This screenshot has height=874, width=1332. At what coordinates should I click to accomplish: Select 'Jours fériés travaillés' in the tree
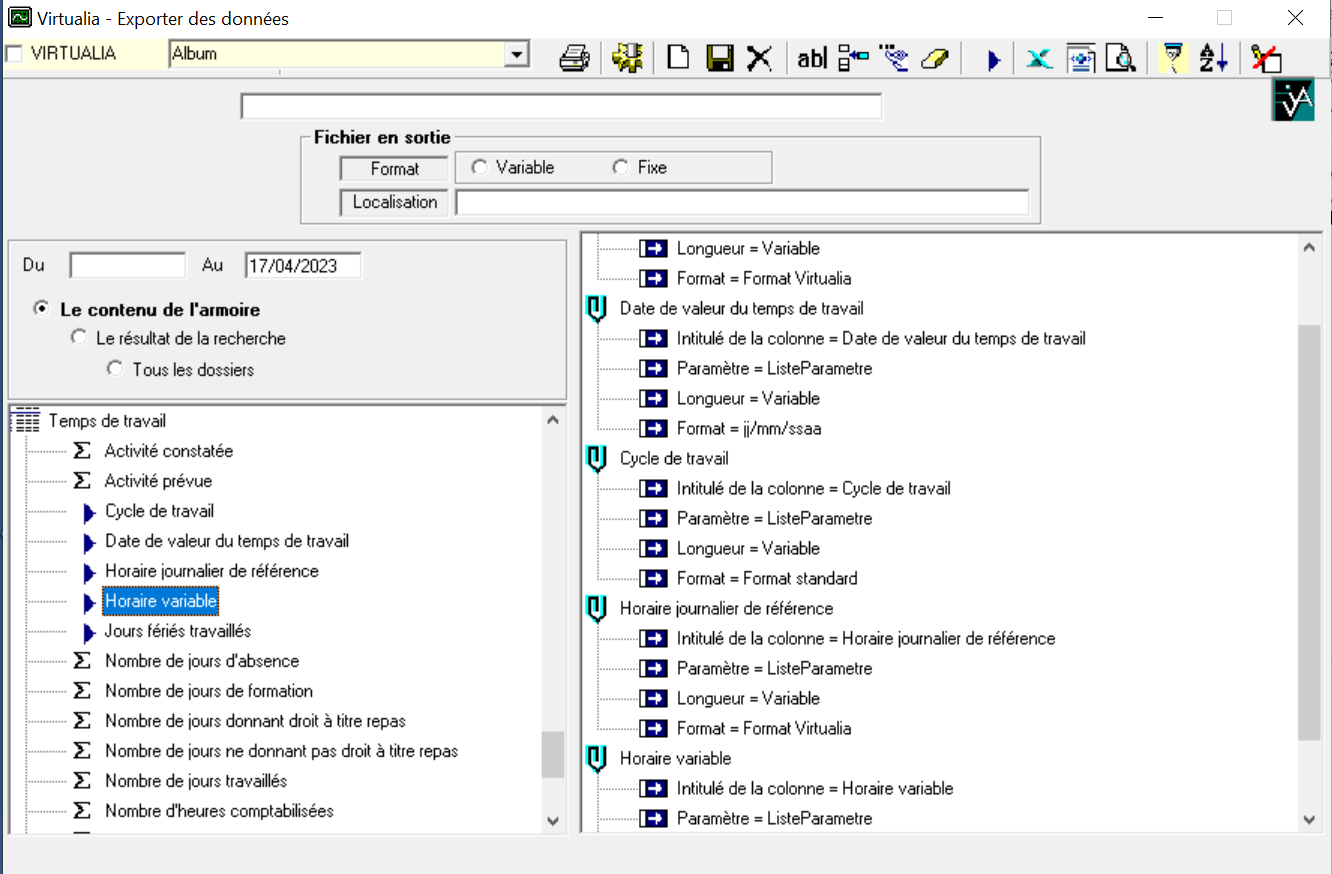[x=177, y=631]
